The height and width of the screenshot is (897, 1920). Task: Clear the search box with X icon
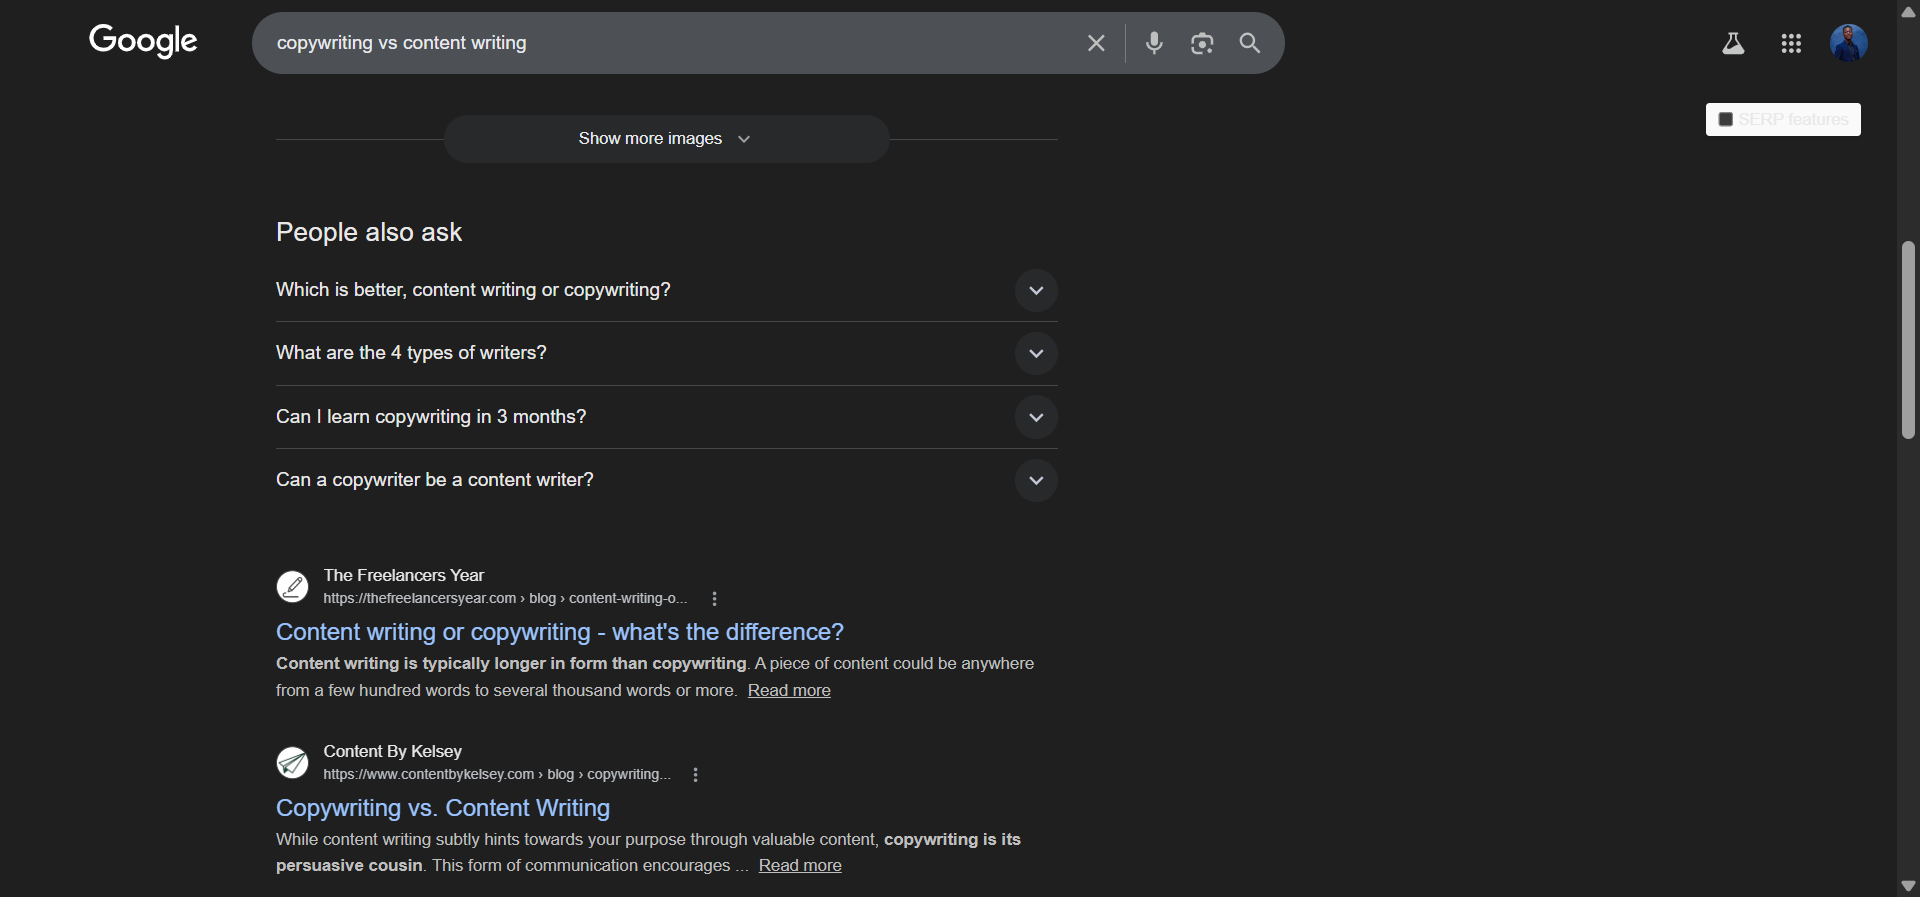(1096, 43)
